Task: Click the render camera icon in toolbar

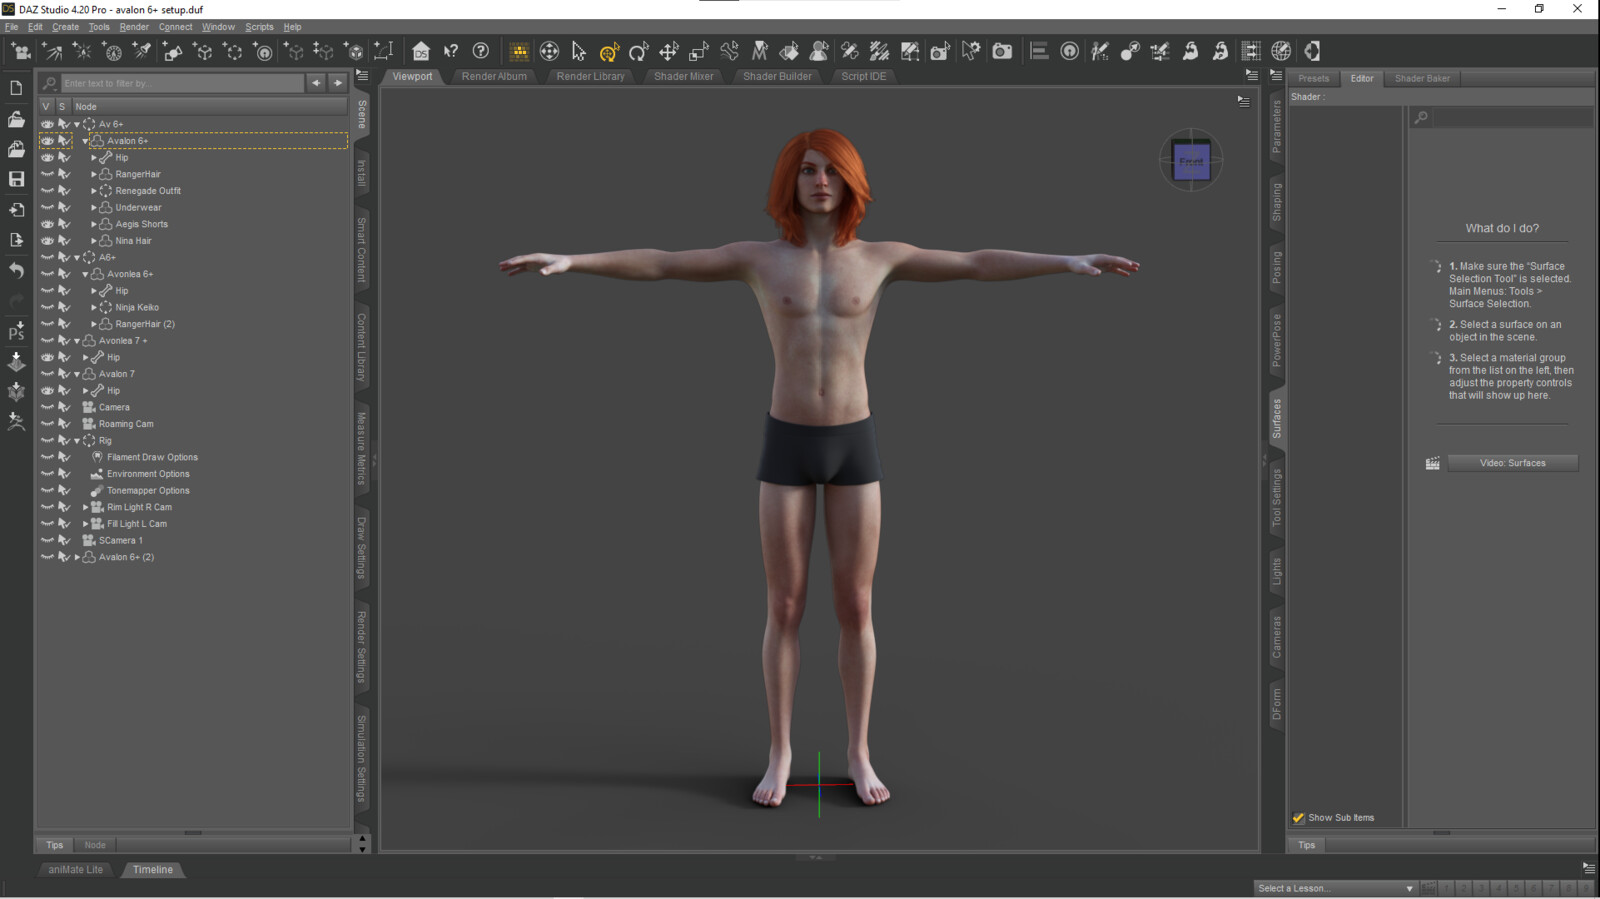Action: pos(1002,51)
